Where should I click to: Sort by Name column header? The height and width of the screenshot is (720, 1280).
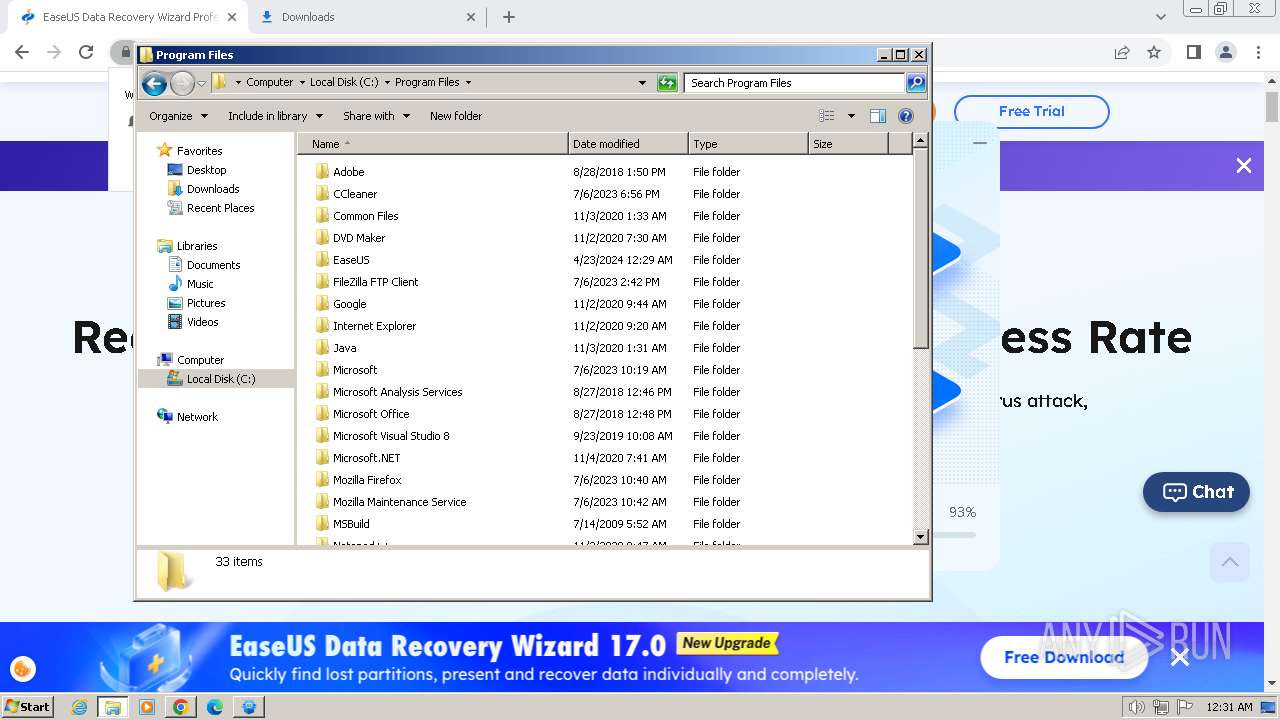coord(433,144)
